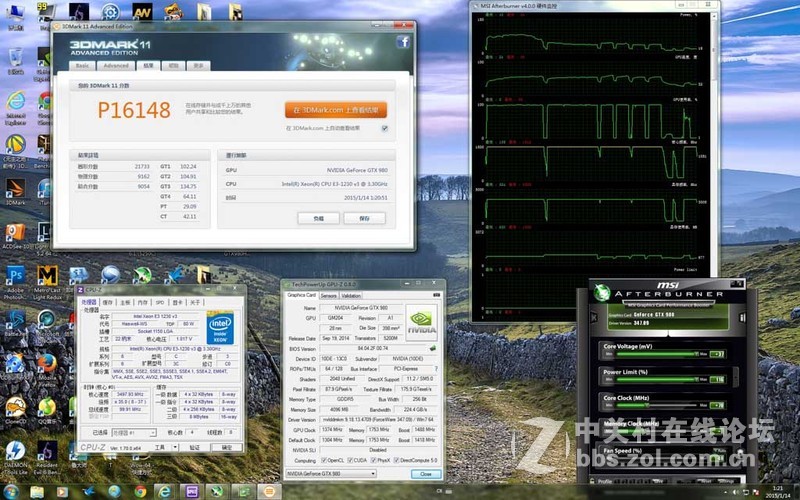Open GPU selection dropdown in GPU-Z
Viewport: 800px width, 500px height.
coord(331,473)
